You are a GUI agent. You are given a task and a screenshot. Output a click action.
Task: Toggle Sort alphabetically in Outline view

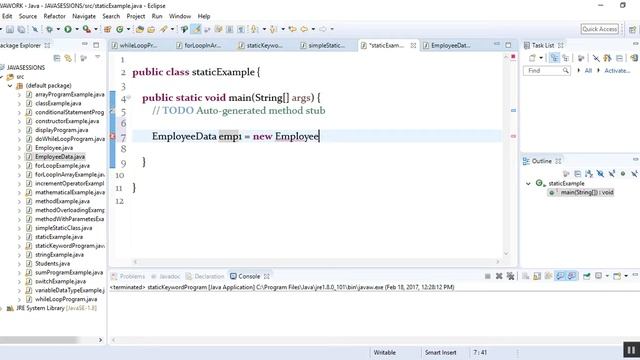(589, 174)
